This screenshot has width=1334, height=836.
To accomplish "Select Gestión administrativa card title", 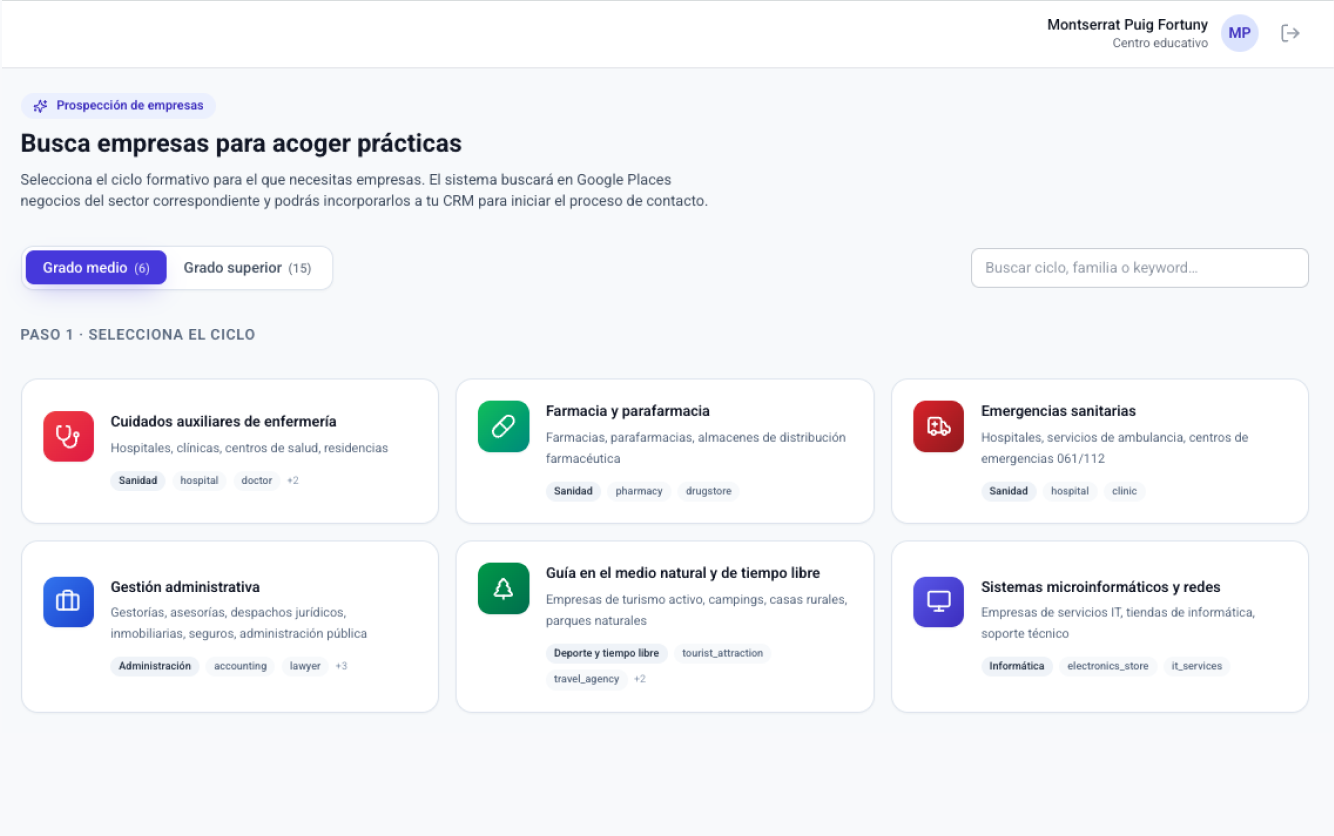I will tap(185, 587).
